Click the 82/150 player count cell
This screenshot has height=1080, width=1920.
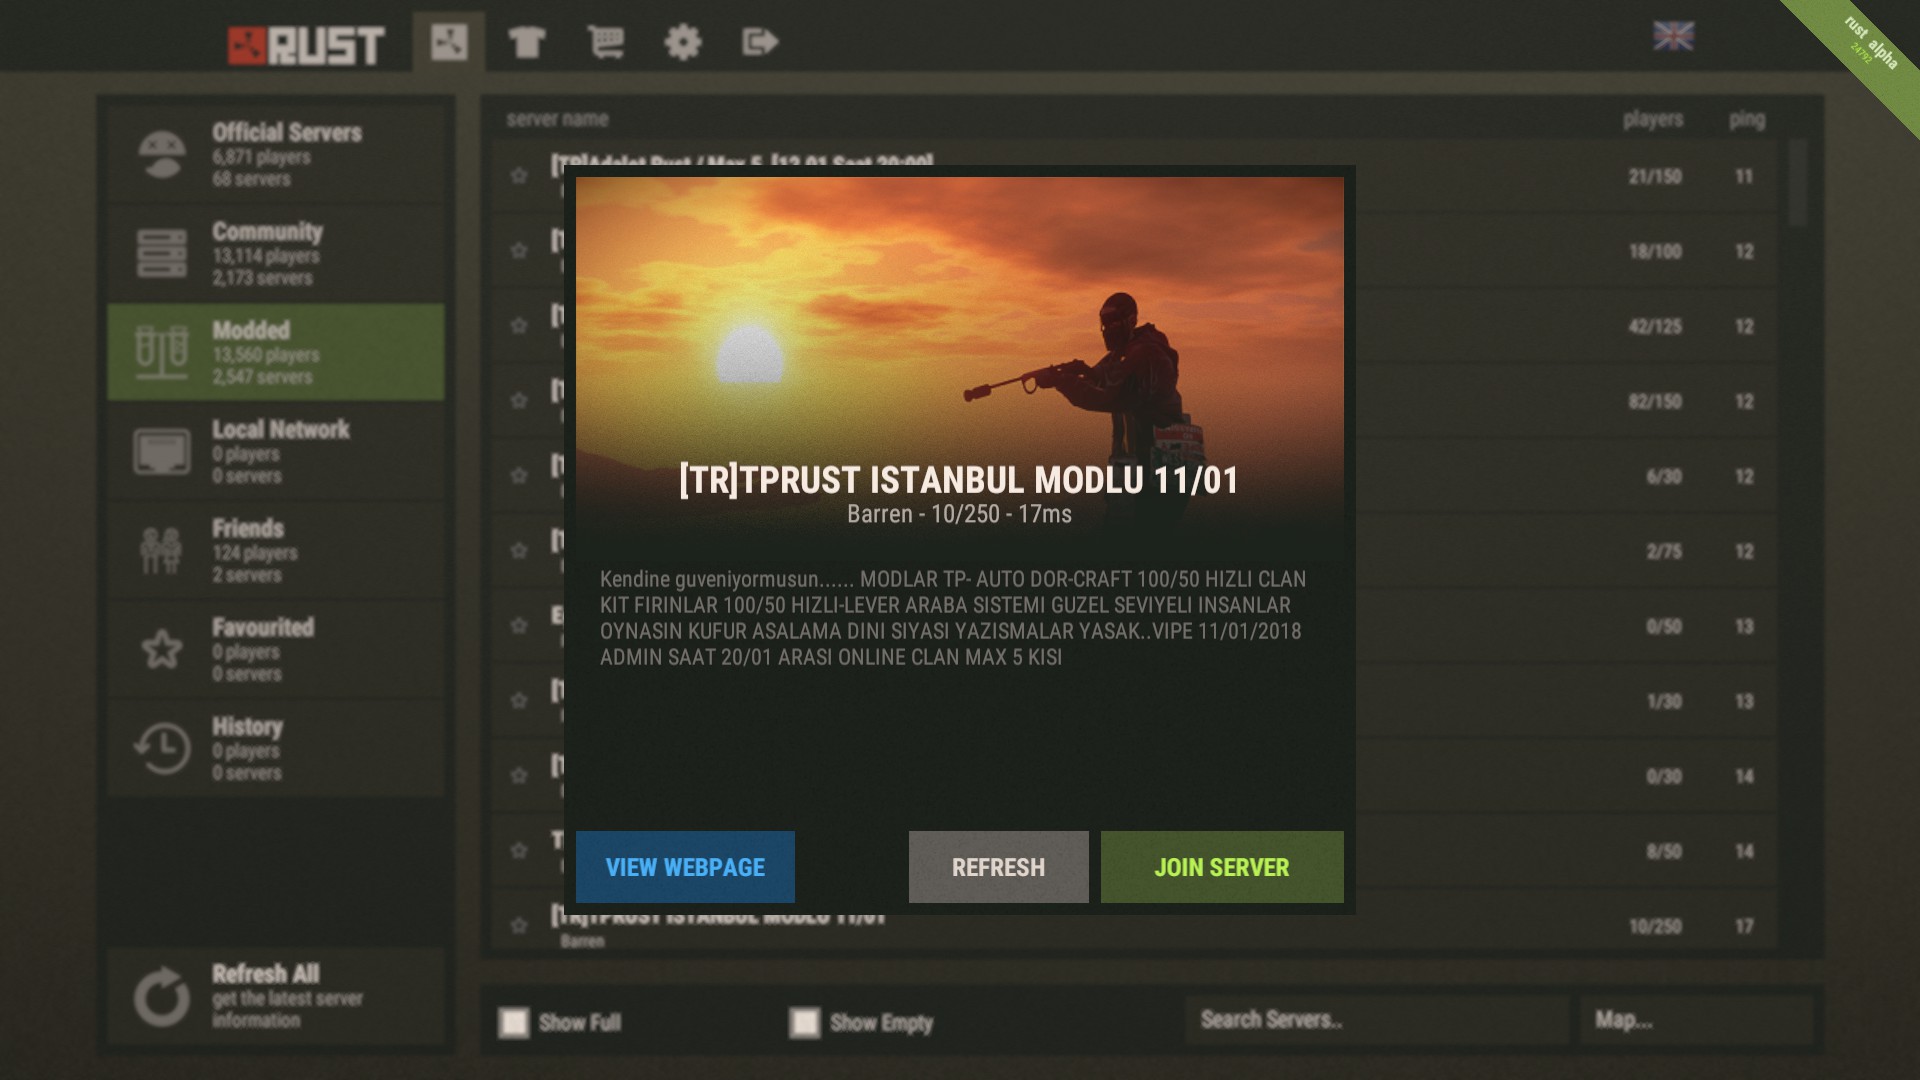[1655, 401]
